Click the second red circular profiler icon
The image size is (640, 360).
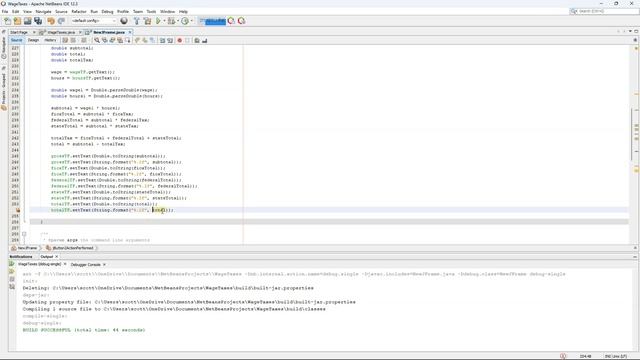(x=242, y=21)
